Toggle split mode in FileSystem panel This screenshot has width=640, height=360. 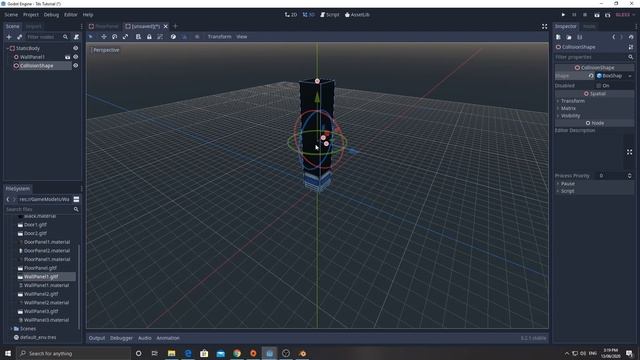(x=76, y=199)
